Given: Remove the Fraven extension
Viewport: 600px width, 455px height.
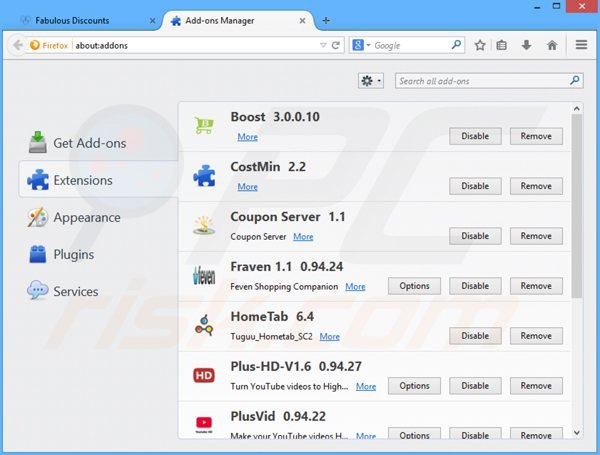Looking at the screenshot, I should click(536, 286).
